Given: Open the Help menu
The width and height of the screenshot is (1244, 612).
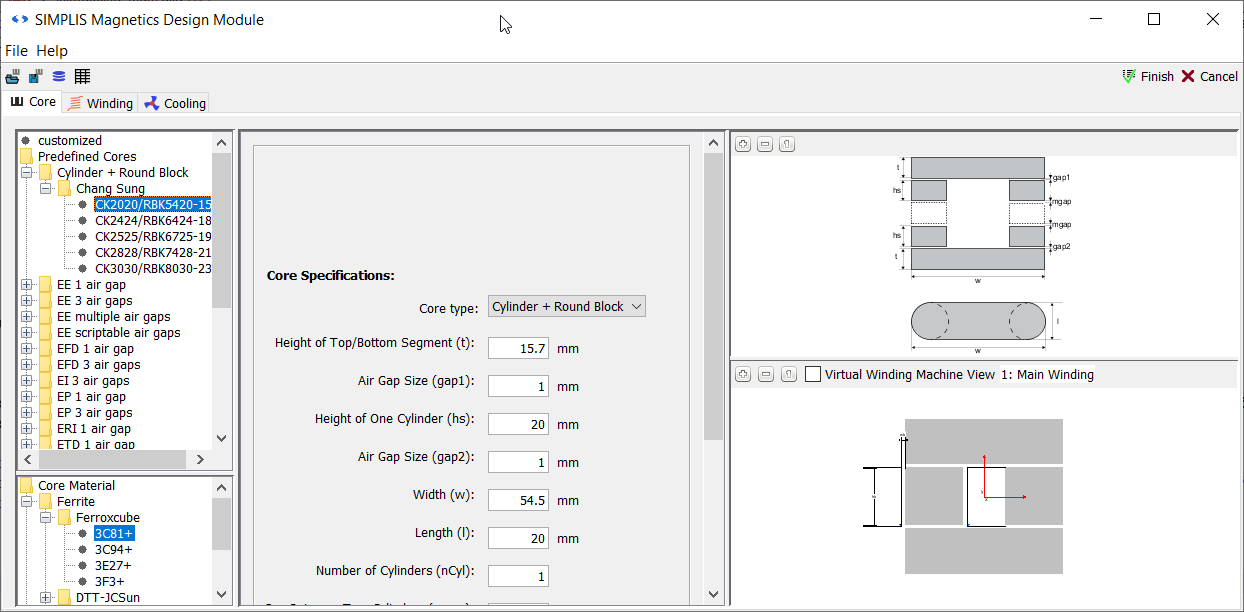Looking at the screenshot, I should click(x=52, y=51).
